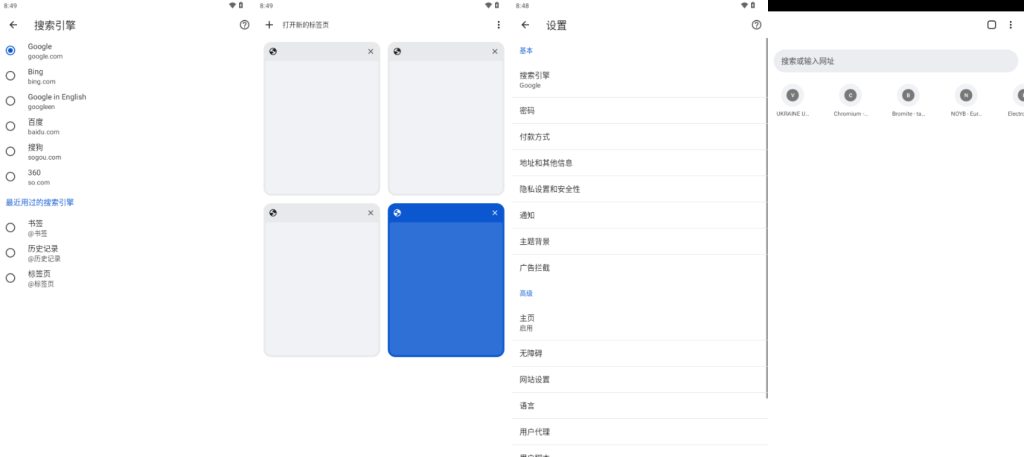Go back from the 搜索引擎 screen

click(x=14, y=25)
